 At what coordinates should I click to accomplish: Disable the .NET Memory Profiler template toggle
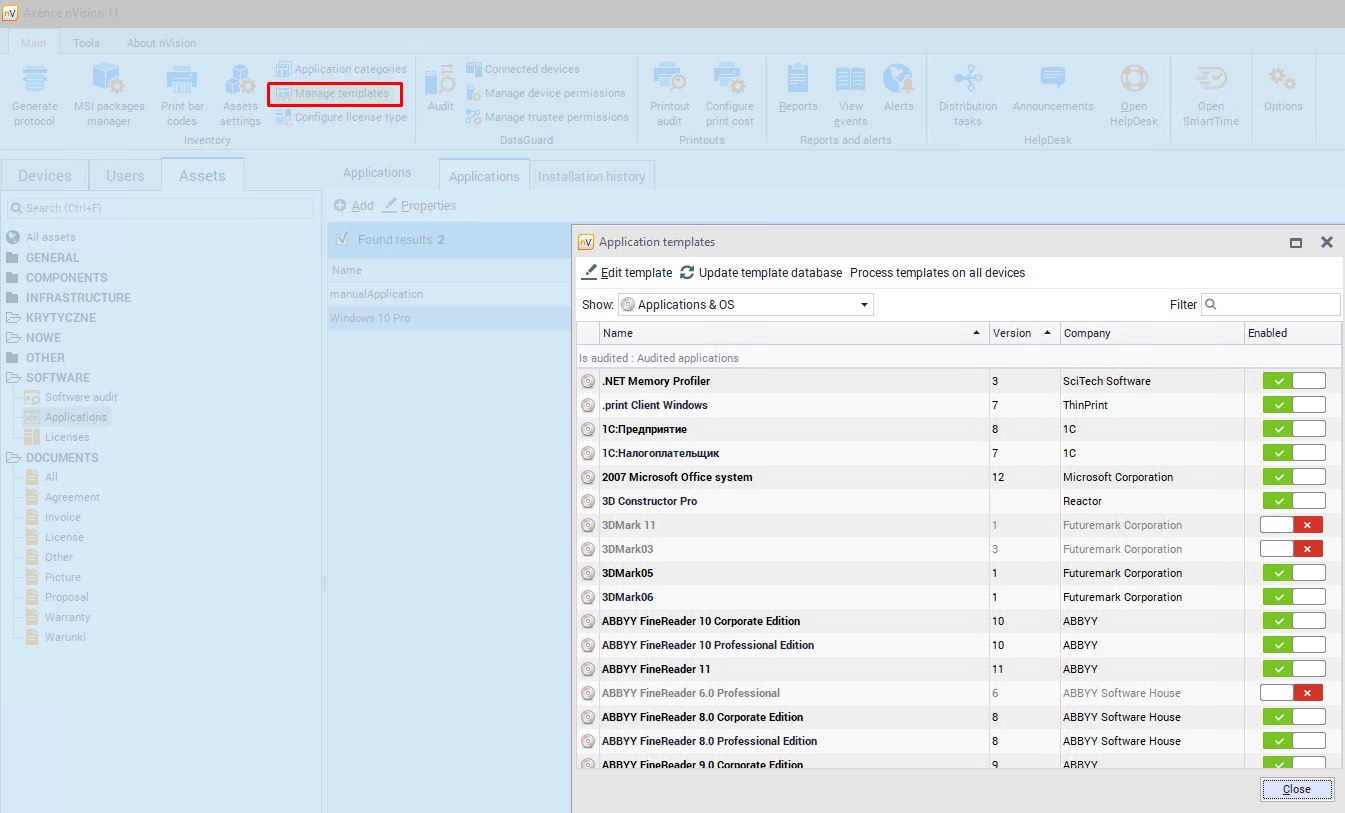click(1294, 381)
